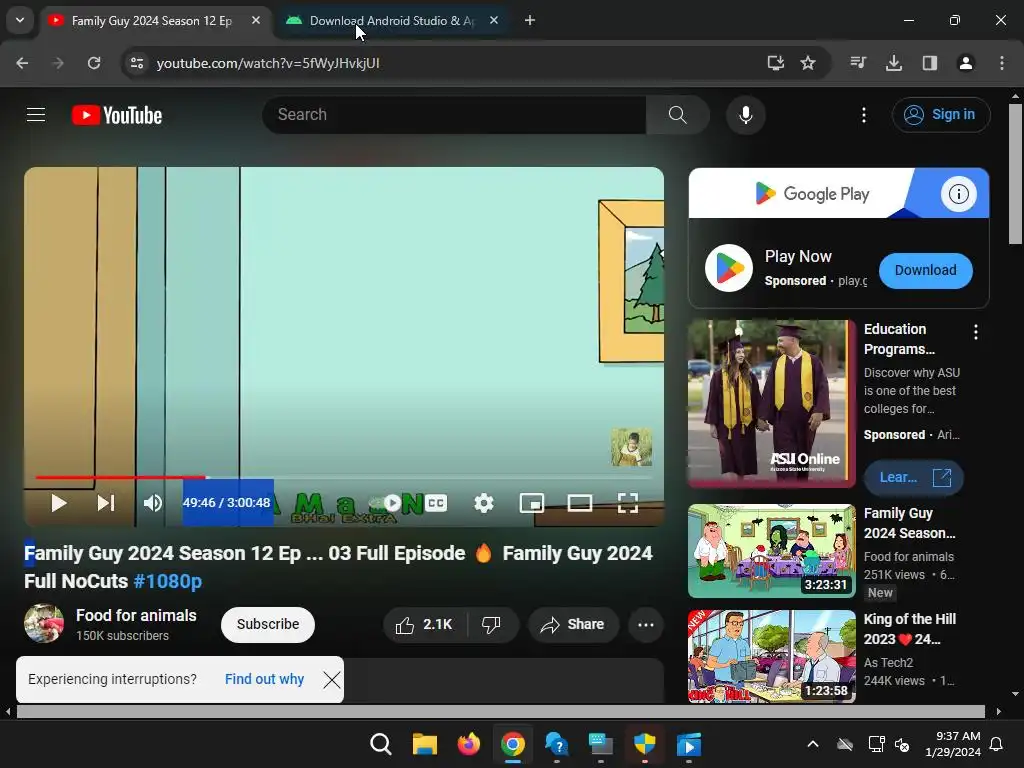1024x768 pixels.
Task: Close the Android Studio tab
Action: click(x=494, y=20)
